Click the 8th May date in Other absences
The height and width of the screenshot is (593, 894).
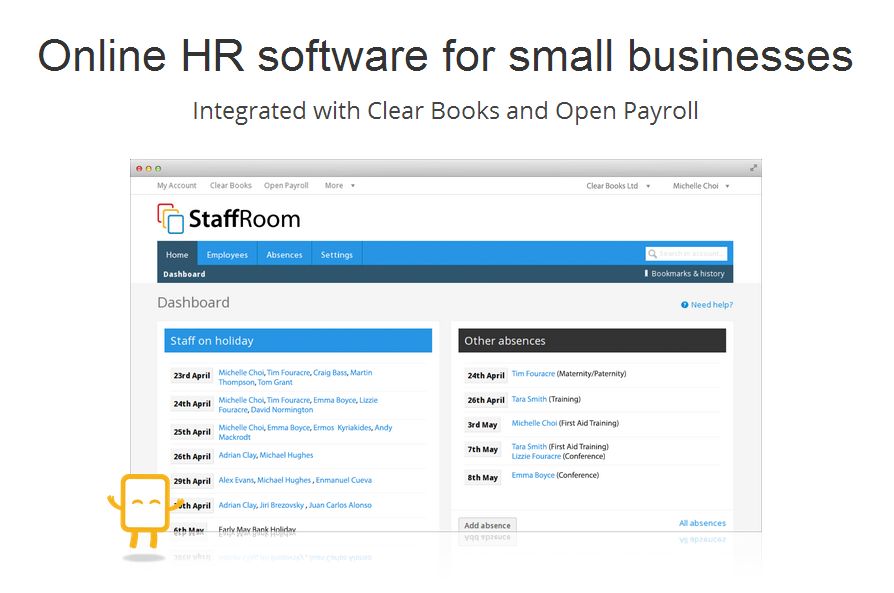[482, 478]
